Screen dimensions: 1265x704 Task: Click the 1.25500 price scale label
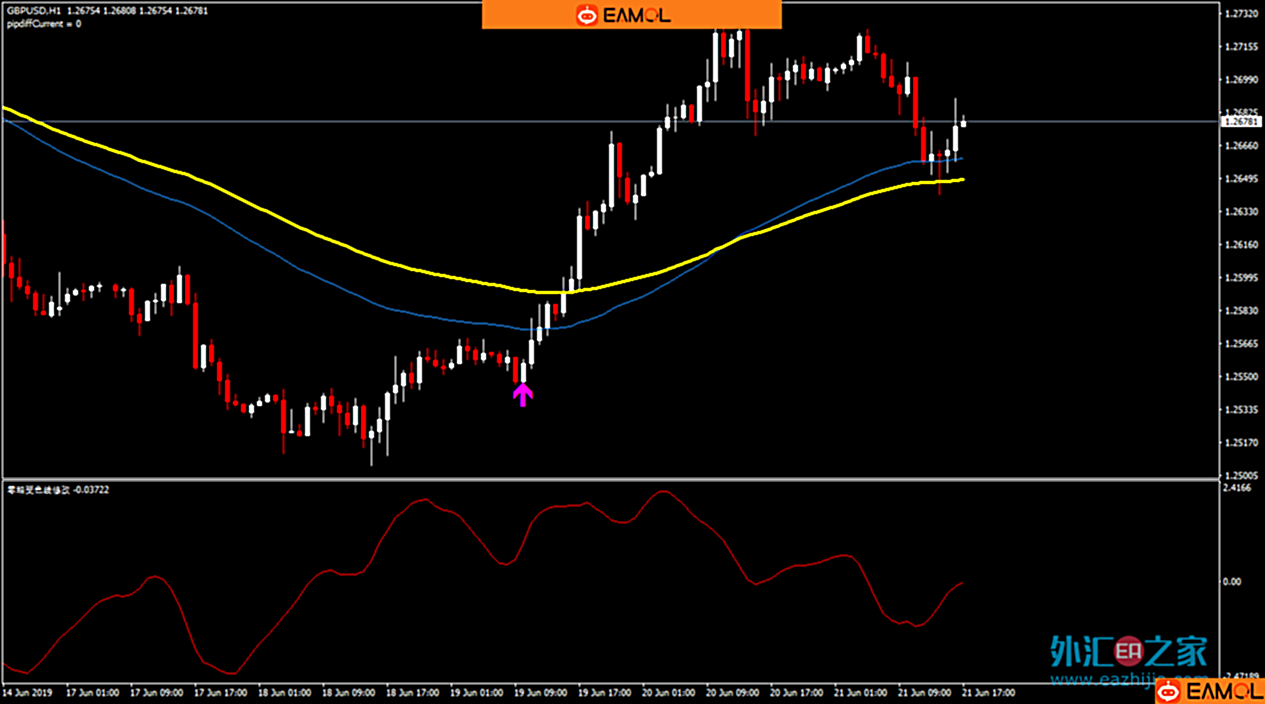click(x=1240, y=377)
